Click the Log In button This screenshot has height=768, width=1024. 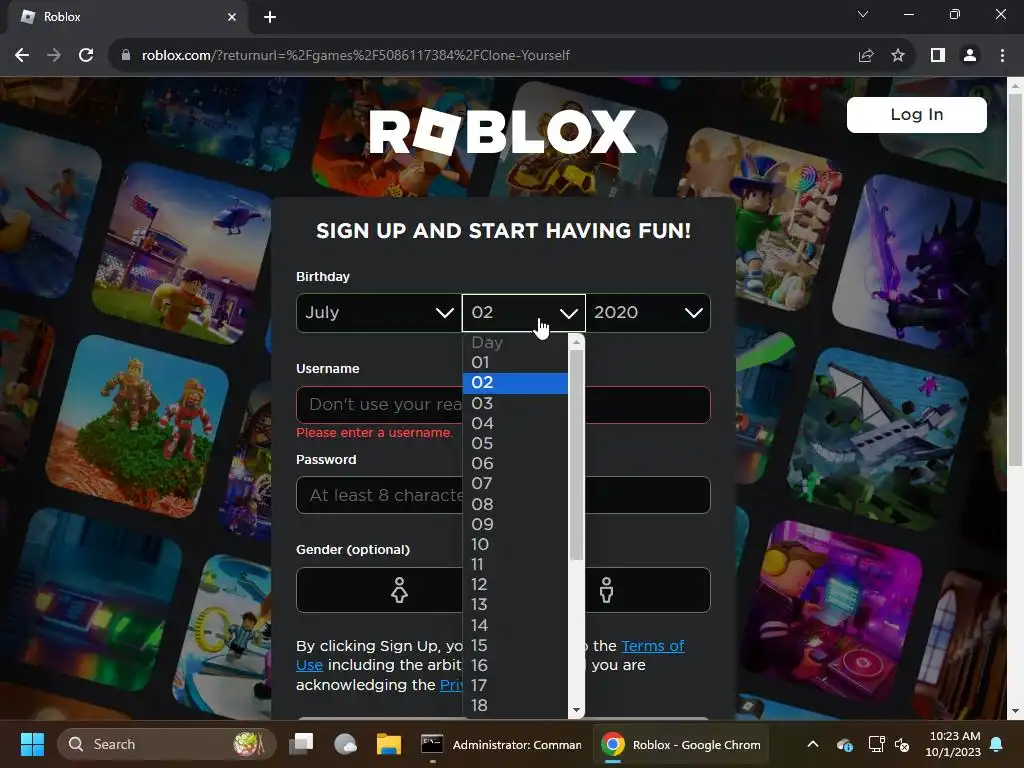(x=916, y=115)
